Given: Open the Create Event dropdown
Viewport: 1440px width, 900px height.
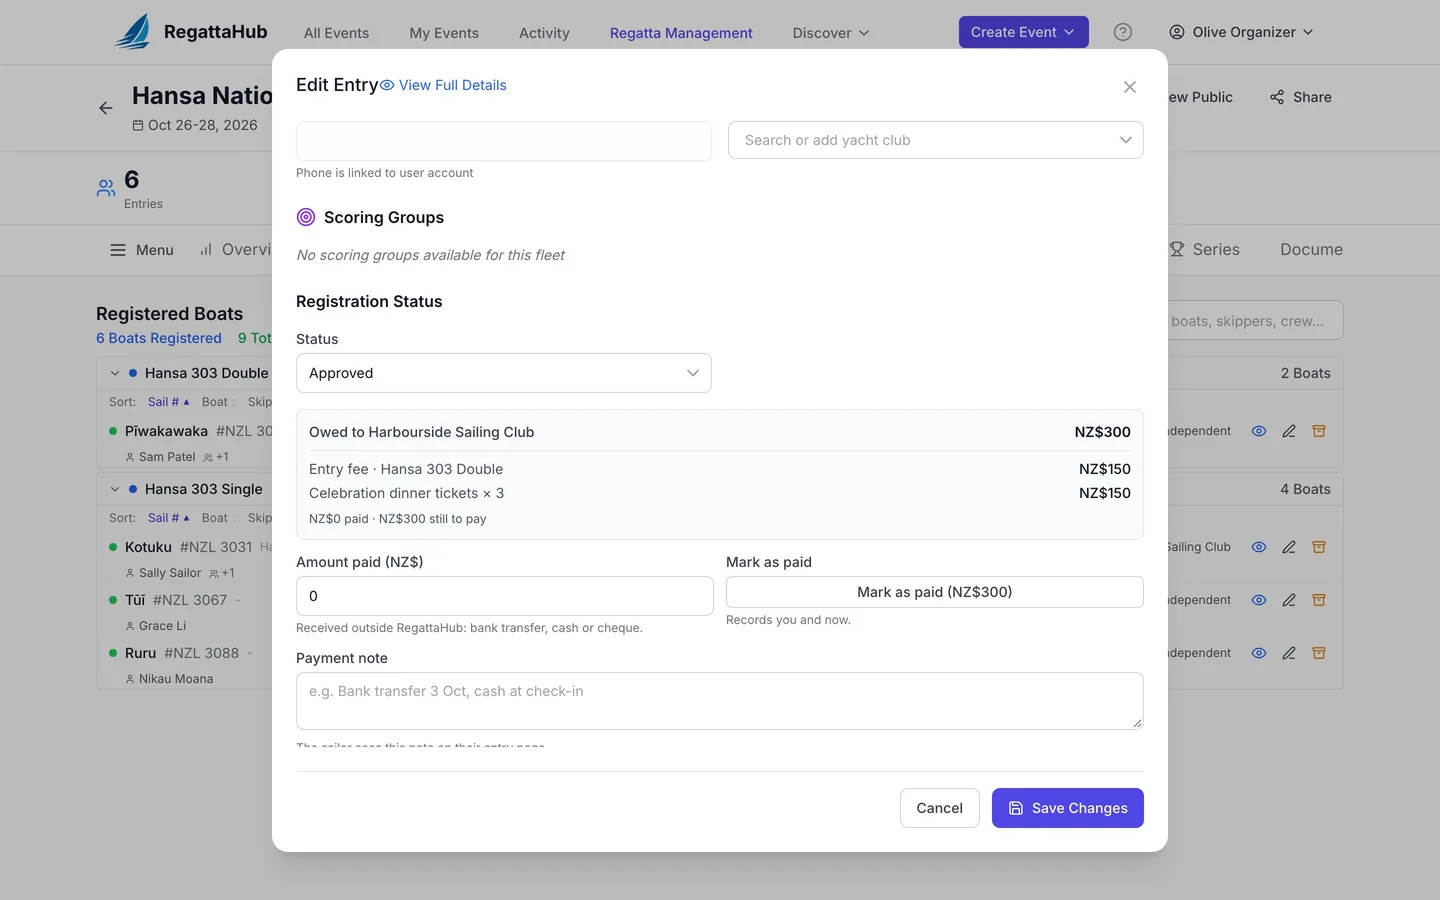Looking at the screenshot, I should [x=1023, y=32].
